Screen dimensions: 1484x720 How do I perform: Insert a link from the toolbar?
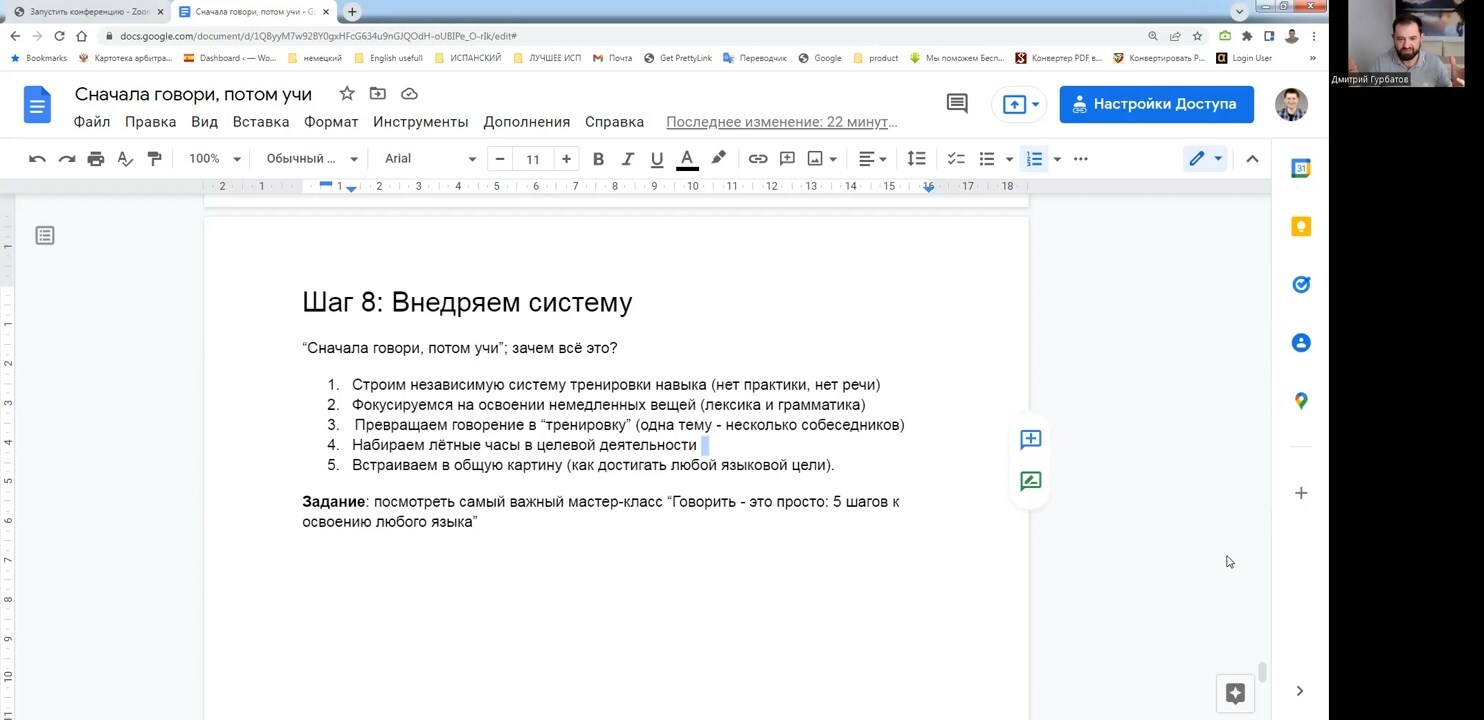758,159
